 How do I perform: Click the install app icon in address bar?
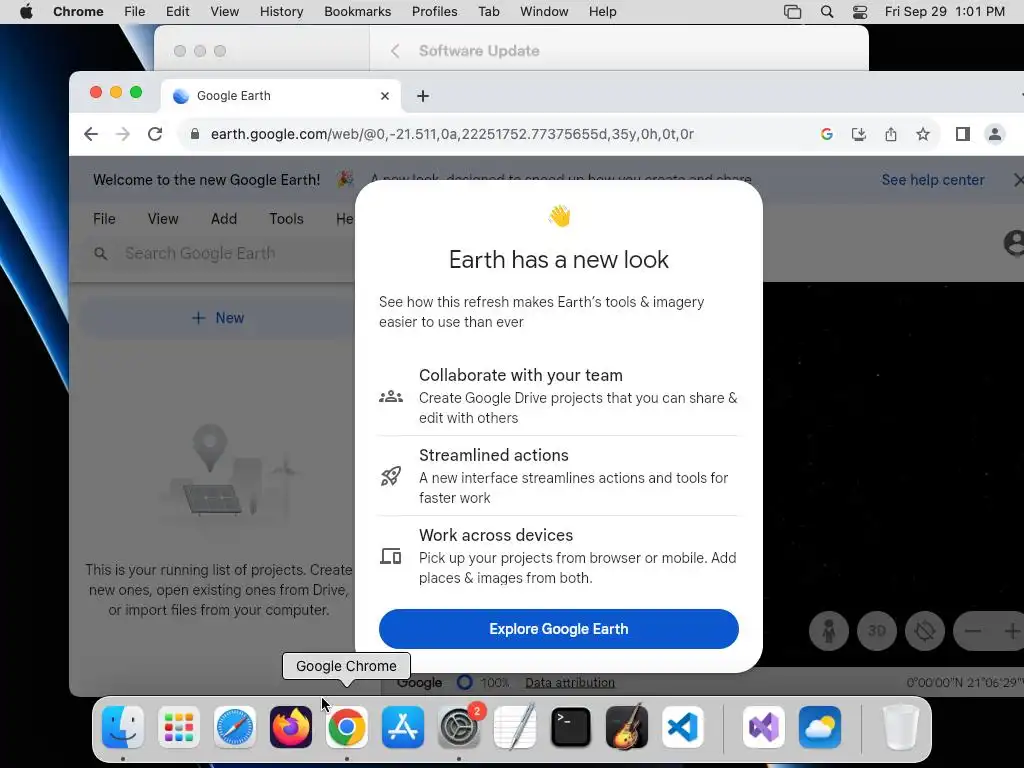(859, 134)
